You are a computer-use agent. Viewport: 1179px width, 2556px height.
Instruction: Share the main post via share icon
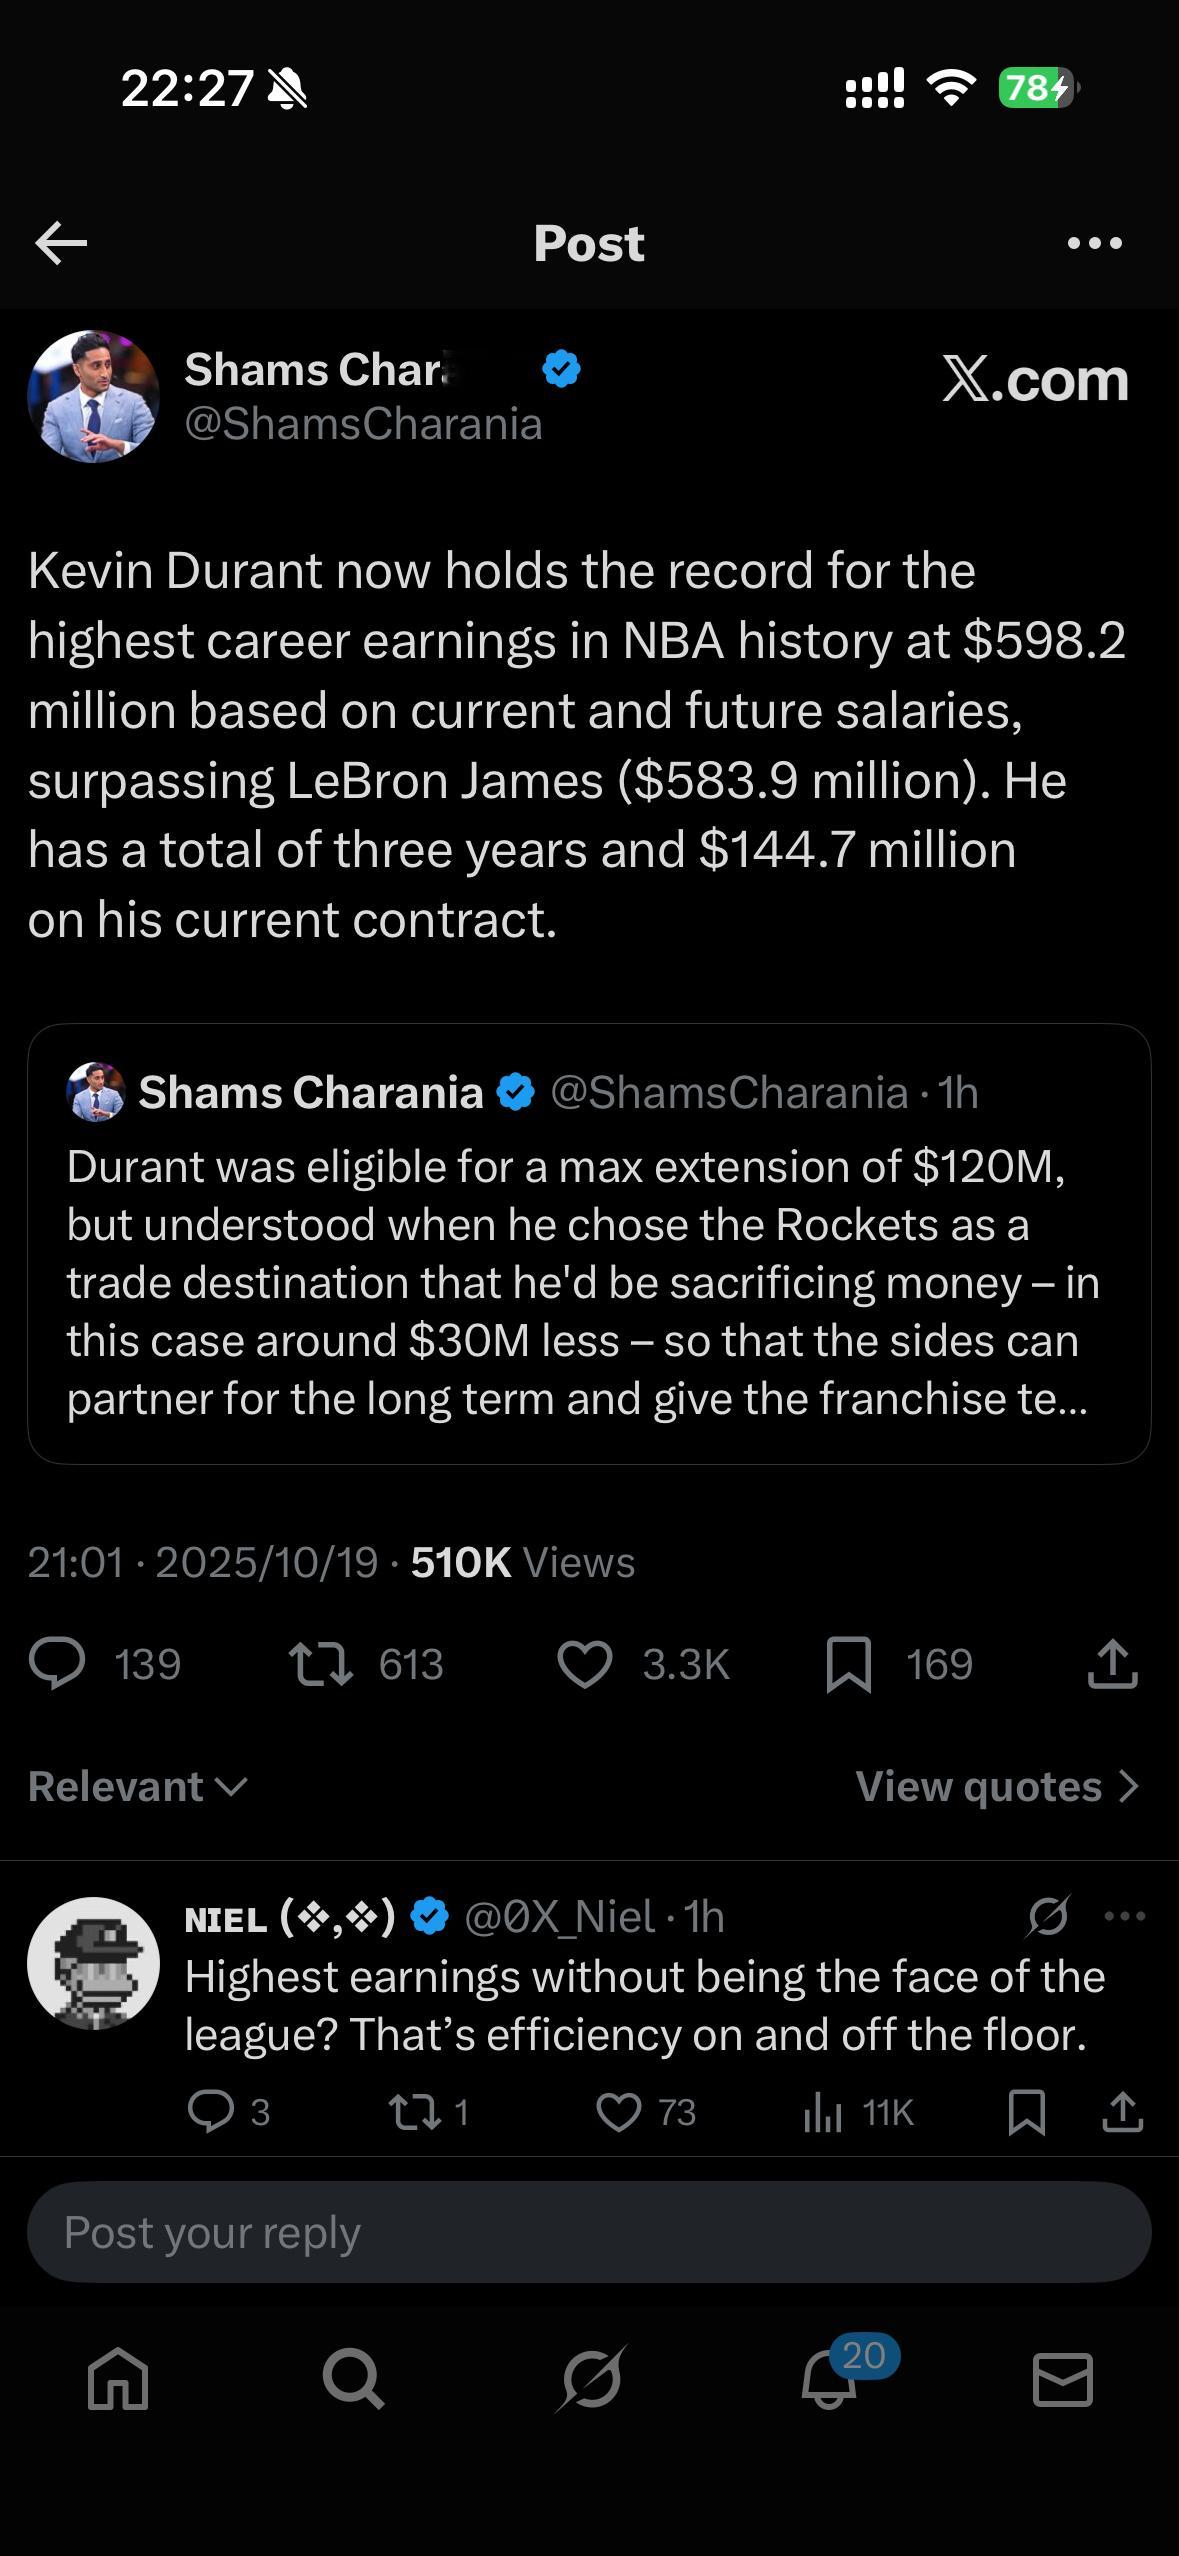[x=1112, y=1664]
